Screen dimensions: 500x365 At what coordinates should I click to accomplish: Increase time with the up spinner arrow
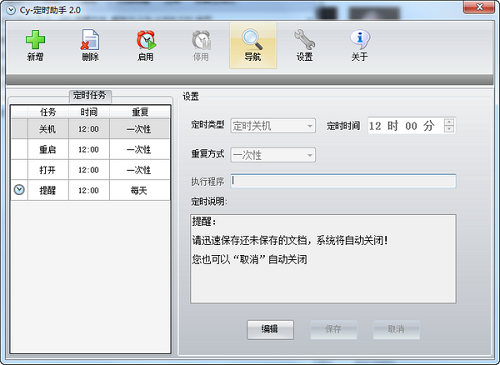click(x=449, y=122)
